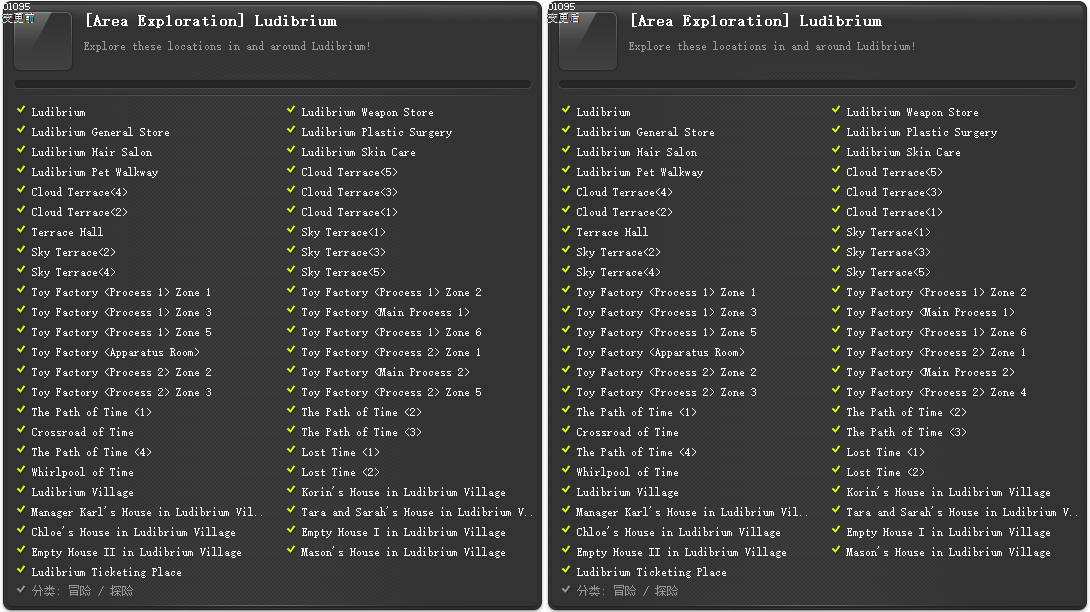Click the checkmark beside Toy Factory <Process 2> Zone 4
Viewport: 1090px width, 612px height.
(835, 391)
